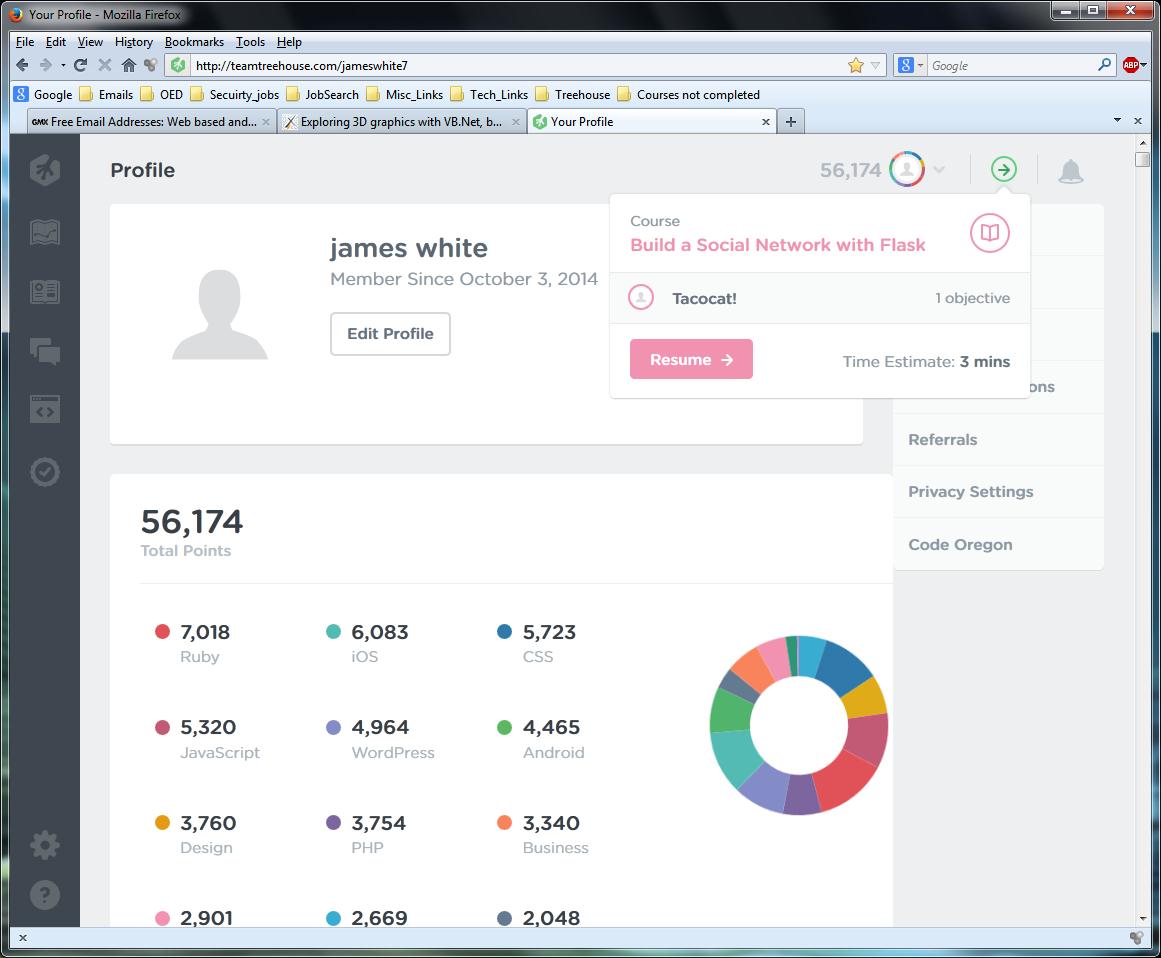Close the Exploring 3D graphics tab
Screen dimensions: 1161x958
515,121
